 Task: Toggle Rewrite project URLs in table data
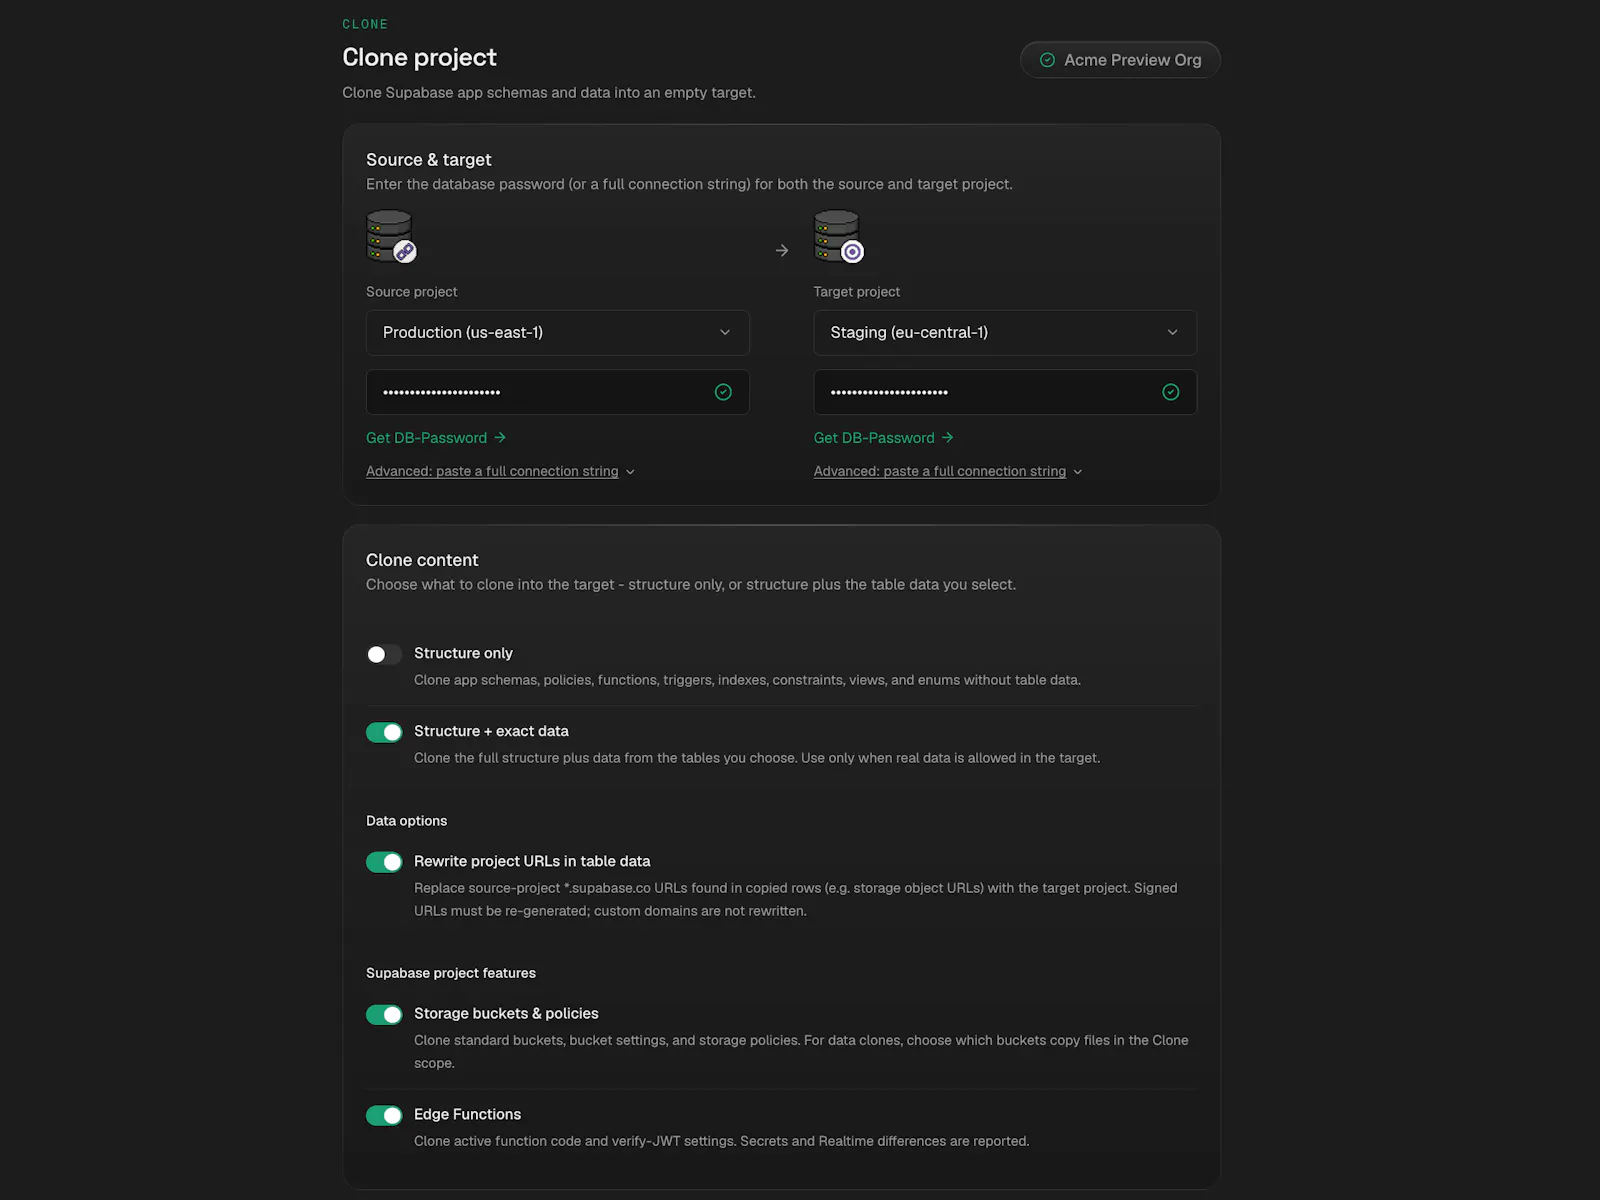tap(384, 862)
